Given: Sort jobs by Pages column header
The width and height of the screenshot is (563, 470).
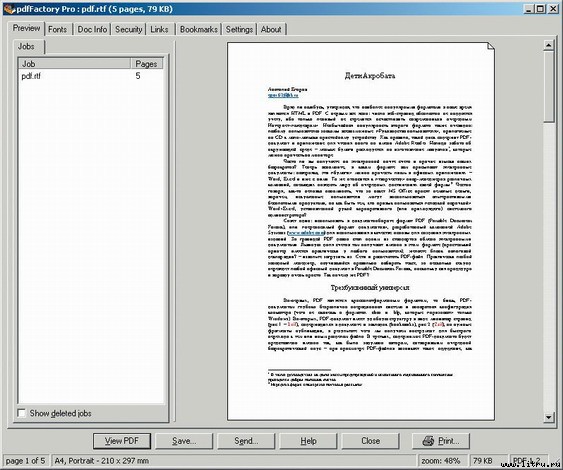Looking at the screenshot, I should (x=146, y=64).
